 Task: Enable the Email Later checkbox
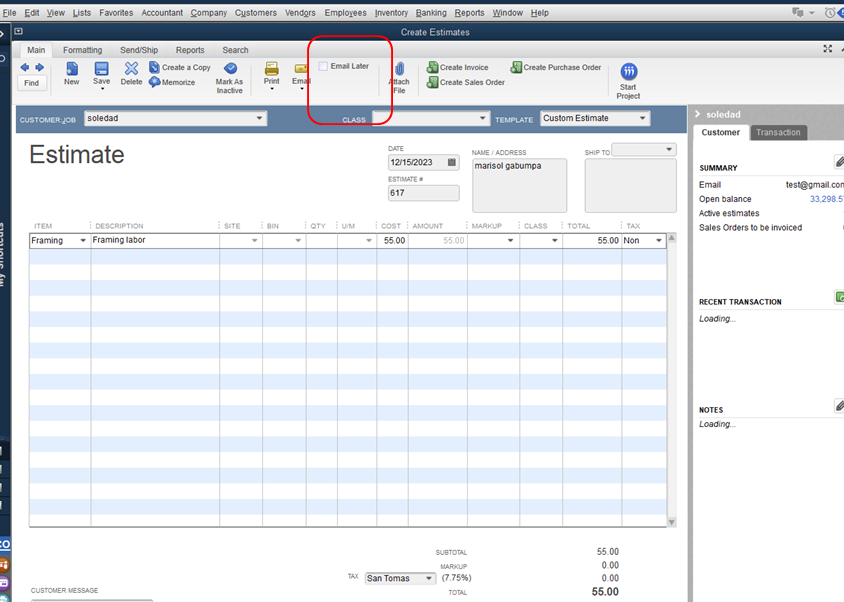(323, 66)
